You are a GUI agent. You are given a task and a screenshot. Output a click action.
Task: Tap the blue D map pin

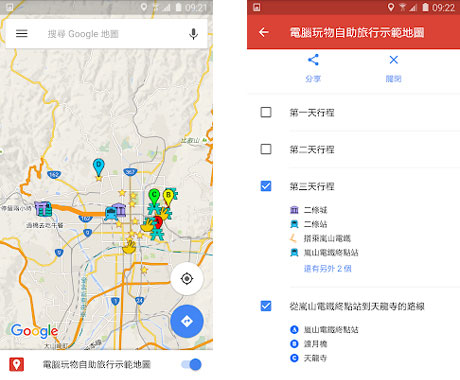click(x=99, y=167)
